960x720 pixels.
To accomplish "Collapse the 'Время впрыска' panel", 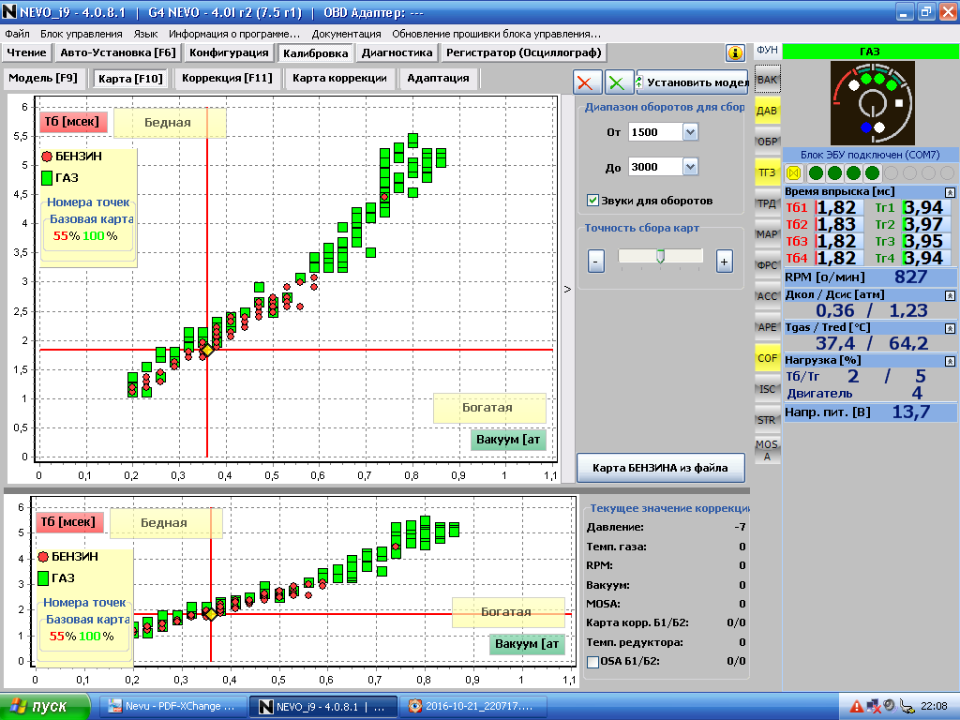I will click(x=948, y=191).
